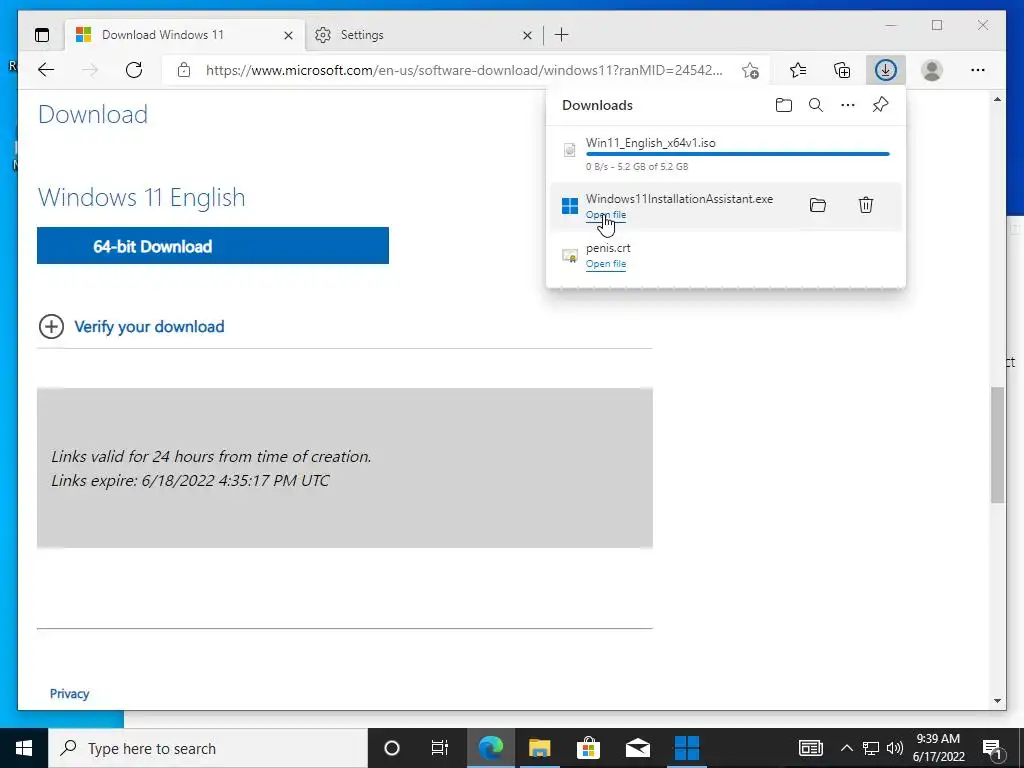
Task: Delete Windows11InstallationAssistant.exe download entry
Action: pyautogui.click(x=865, y=205)
